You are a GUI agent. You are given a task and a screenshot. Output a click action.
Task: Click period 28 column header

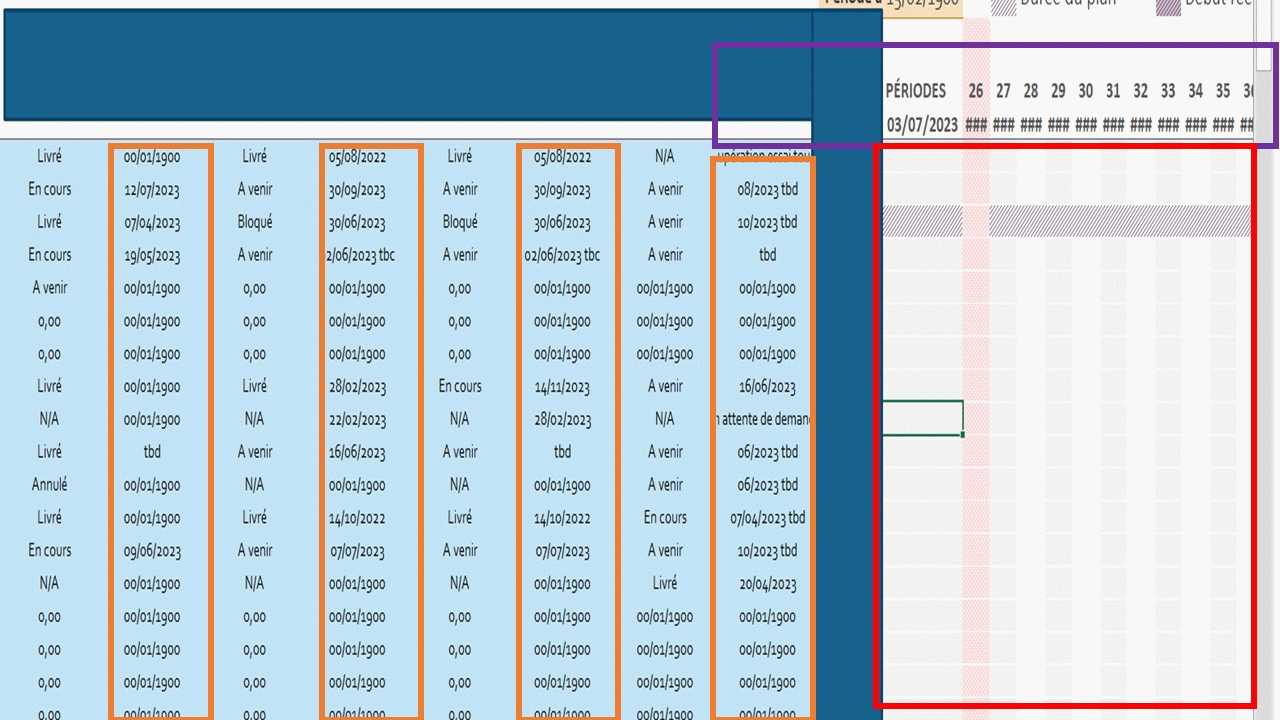1031,91
